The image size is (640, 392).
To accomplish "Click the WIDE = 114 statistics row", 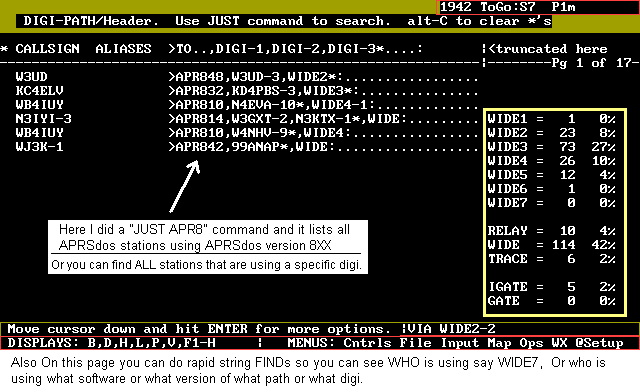I will click(x=551, y=245).
